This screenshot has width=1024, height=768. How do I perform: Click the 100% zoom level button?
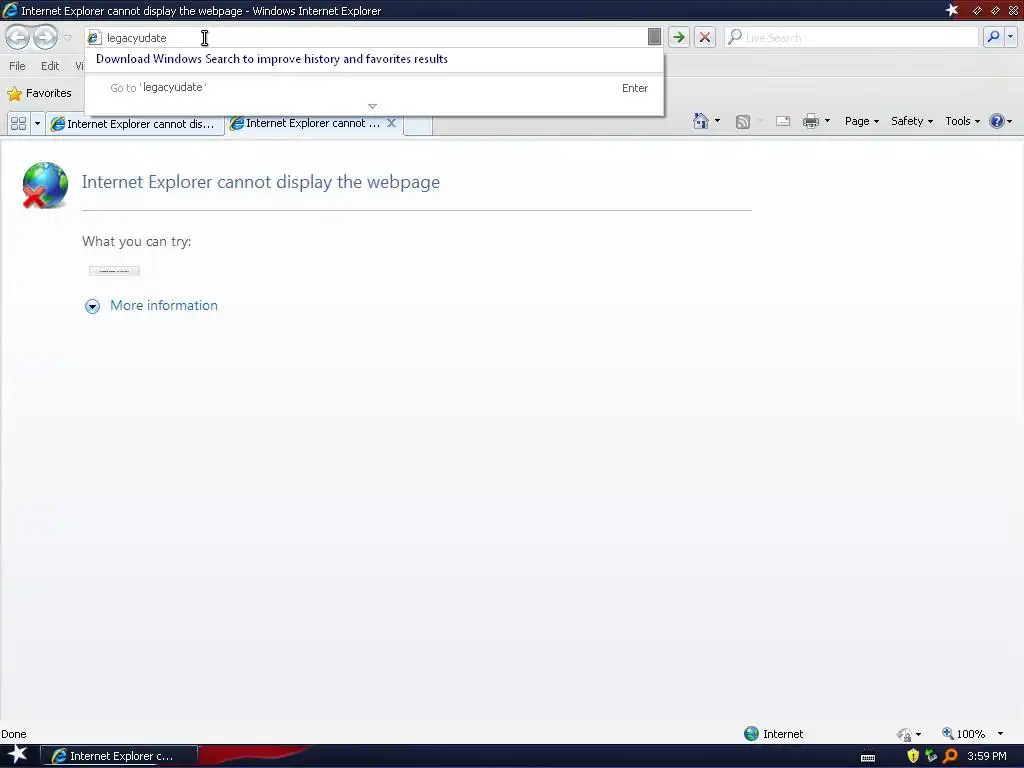963,734
